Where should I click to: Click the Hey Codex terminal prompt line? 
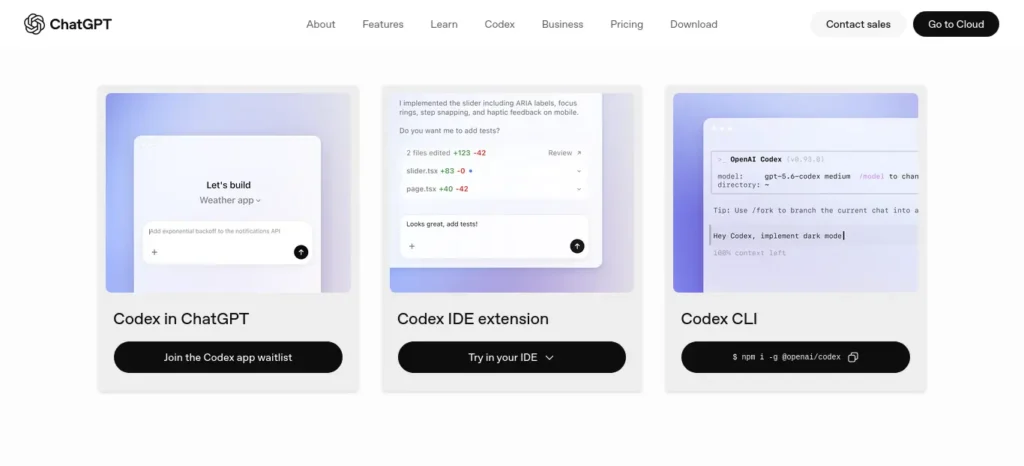[x=814, y=235]
